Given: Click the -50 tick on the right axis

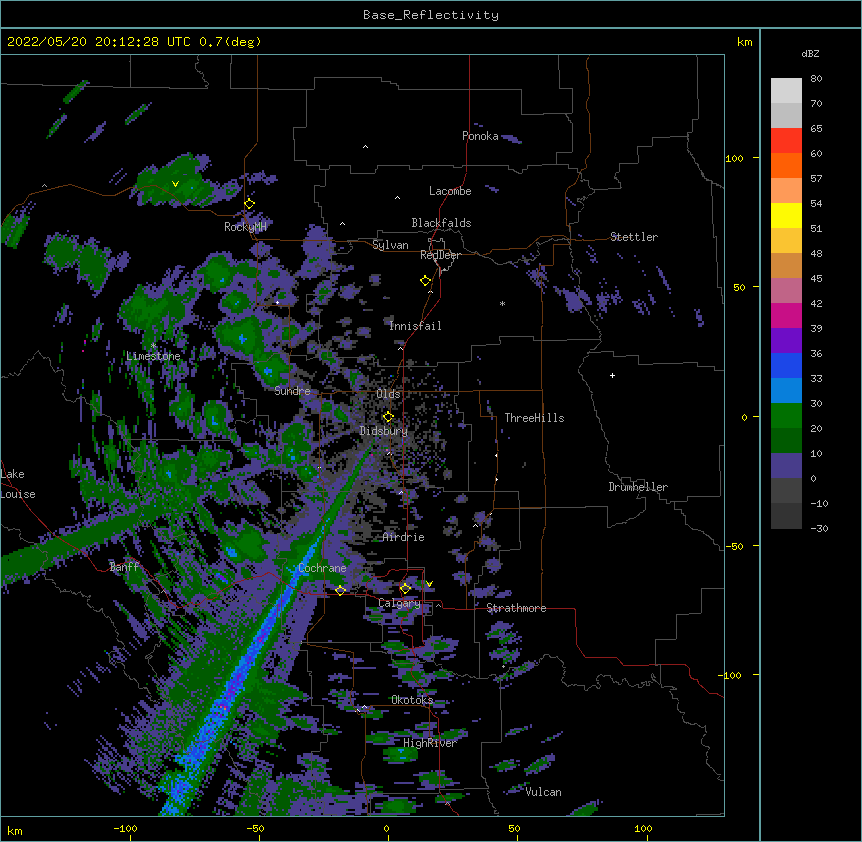Looking at the screenshot, I should click(734, 546).
